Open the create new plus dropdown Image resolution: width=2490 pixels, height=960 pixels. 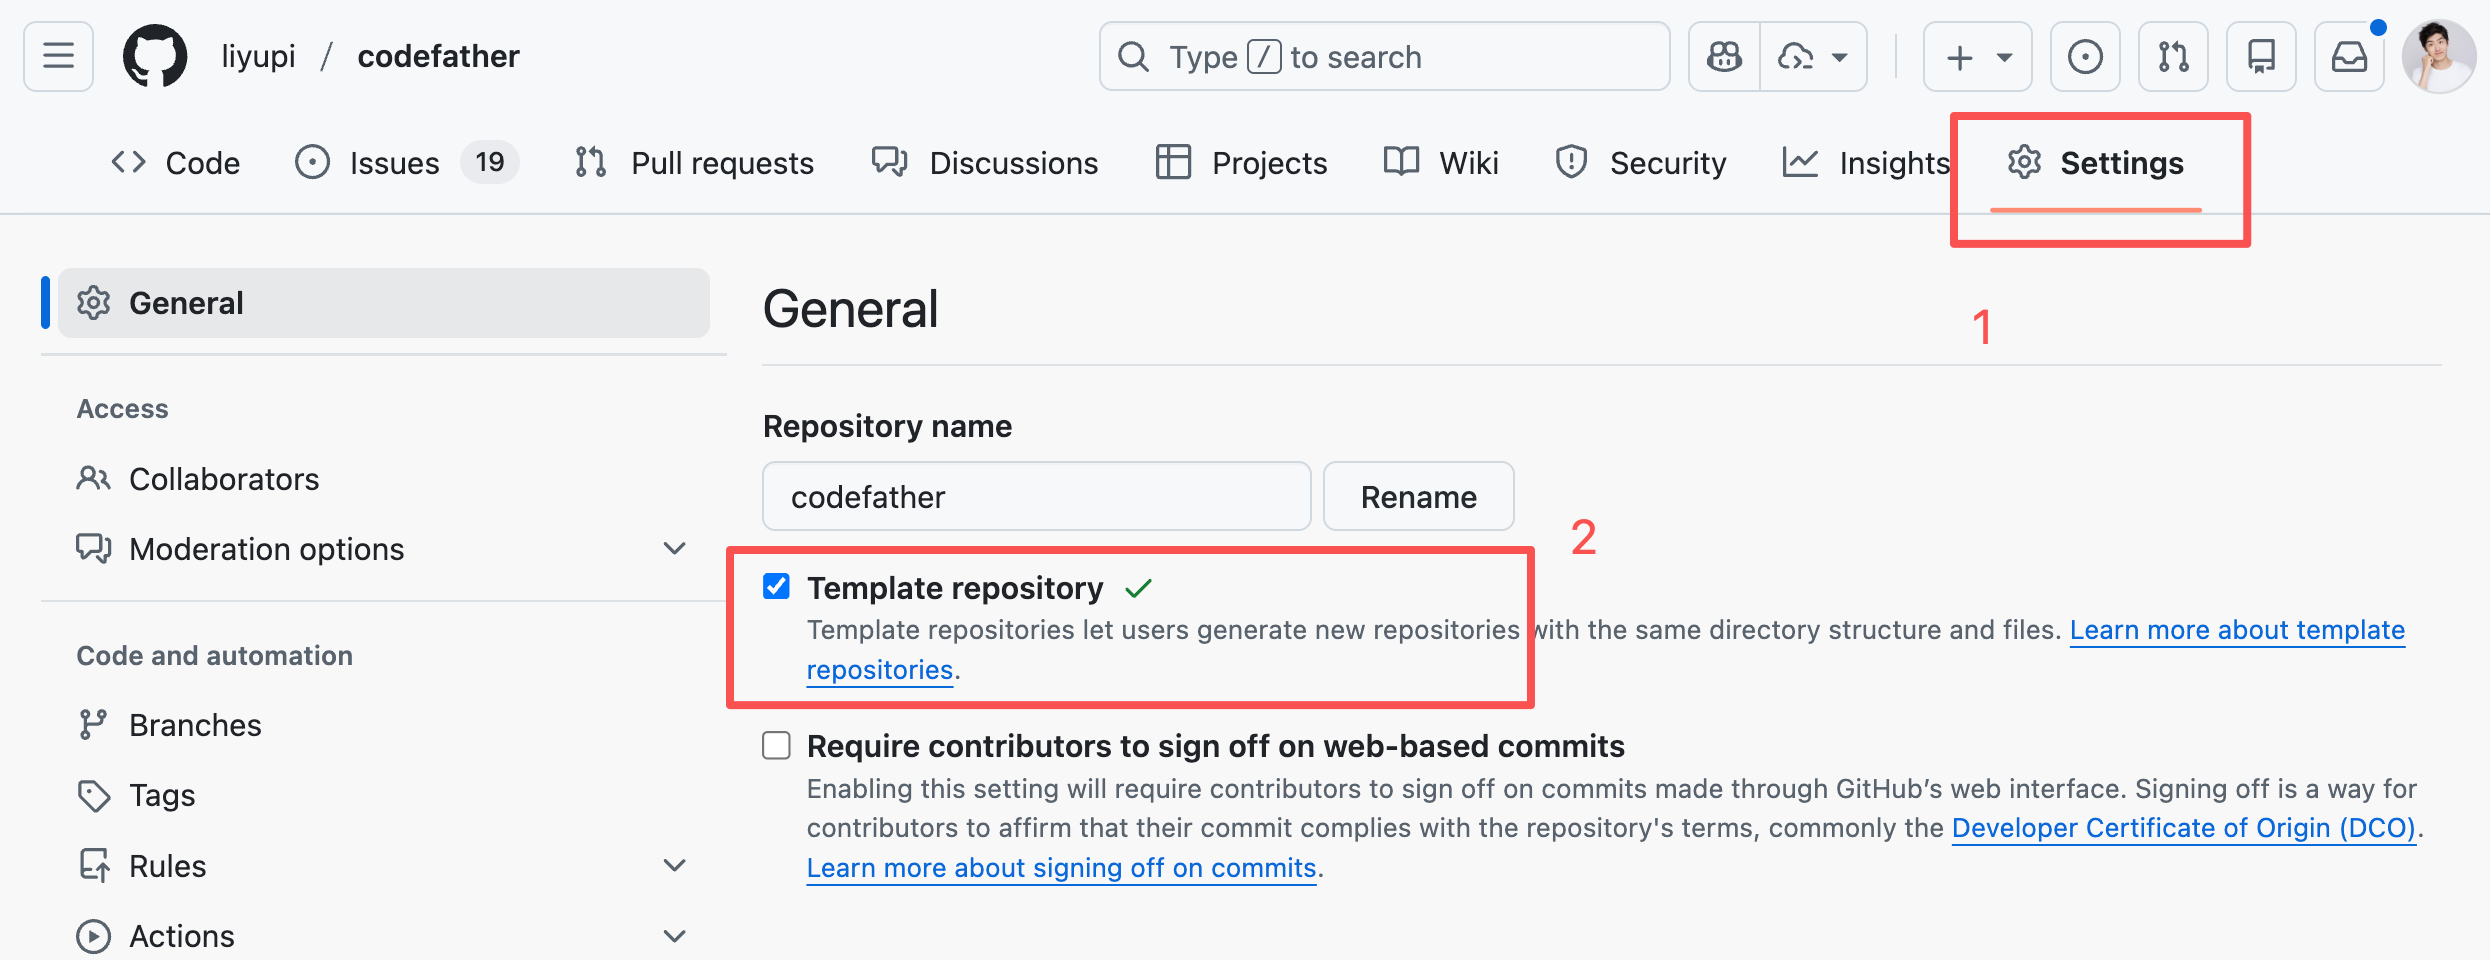[x=1977, y=57]
